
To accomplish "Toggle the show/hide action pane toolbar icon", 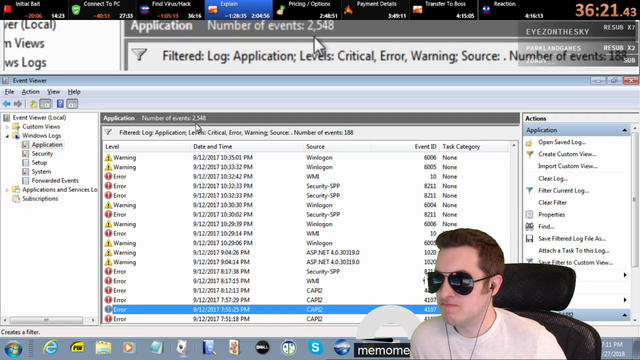I will 72,104.
